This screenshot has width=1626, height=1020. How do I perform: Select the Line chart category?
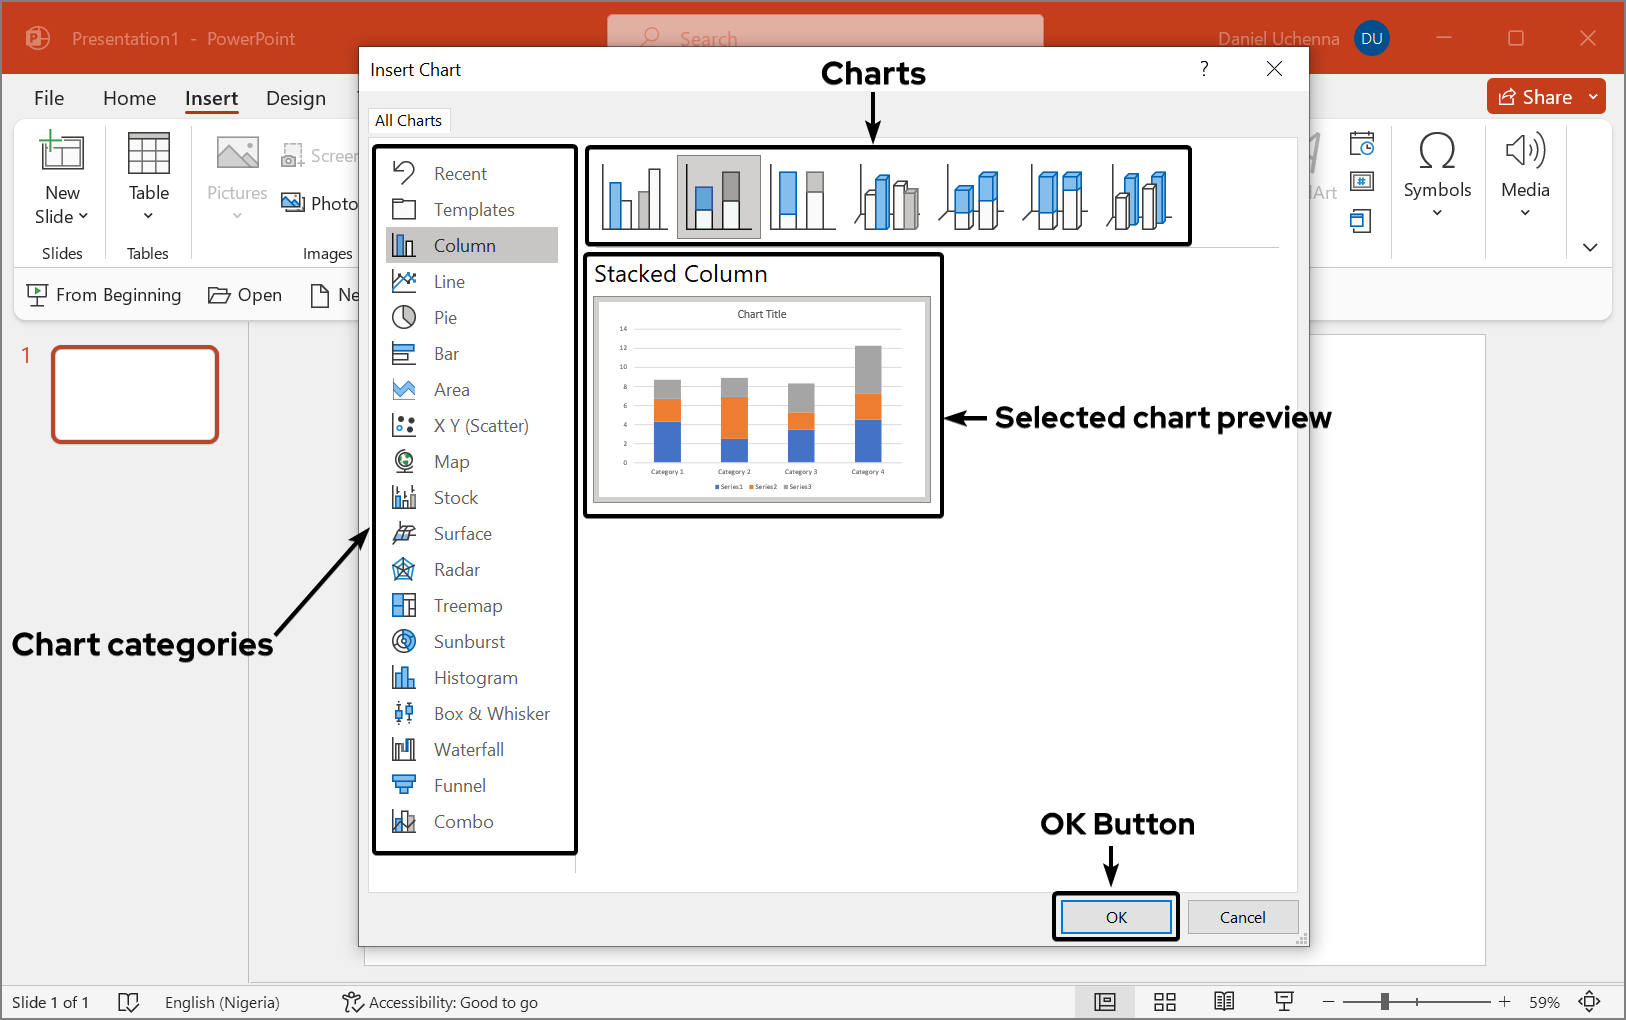pos(448,281)
